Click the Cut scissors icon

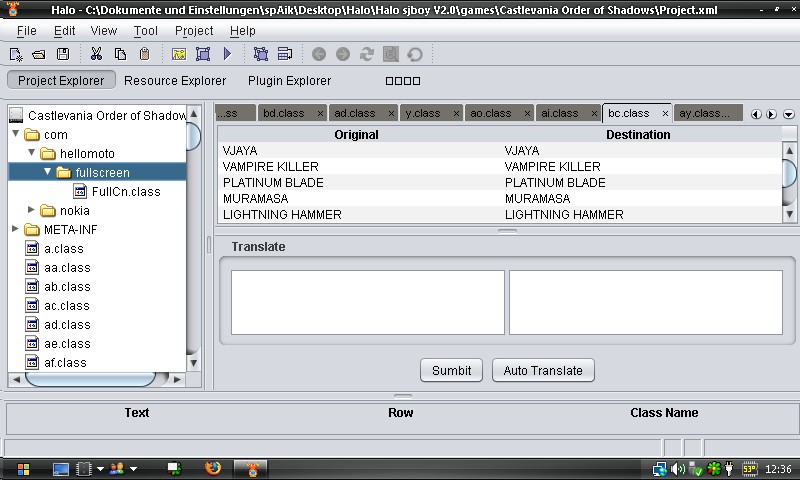coord(96,54)
